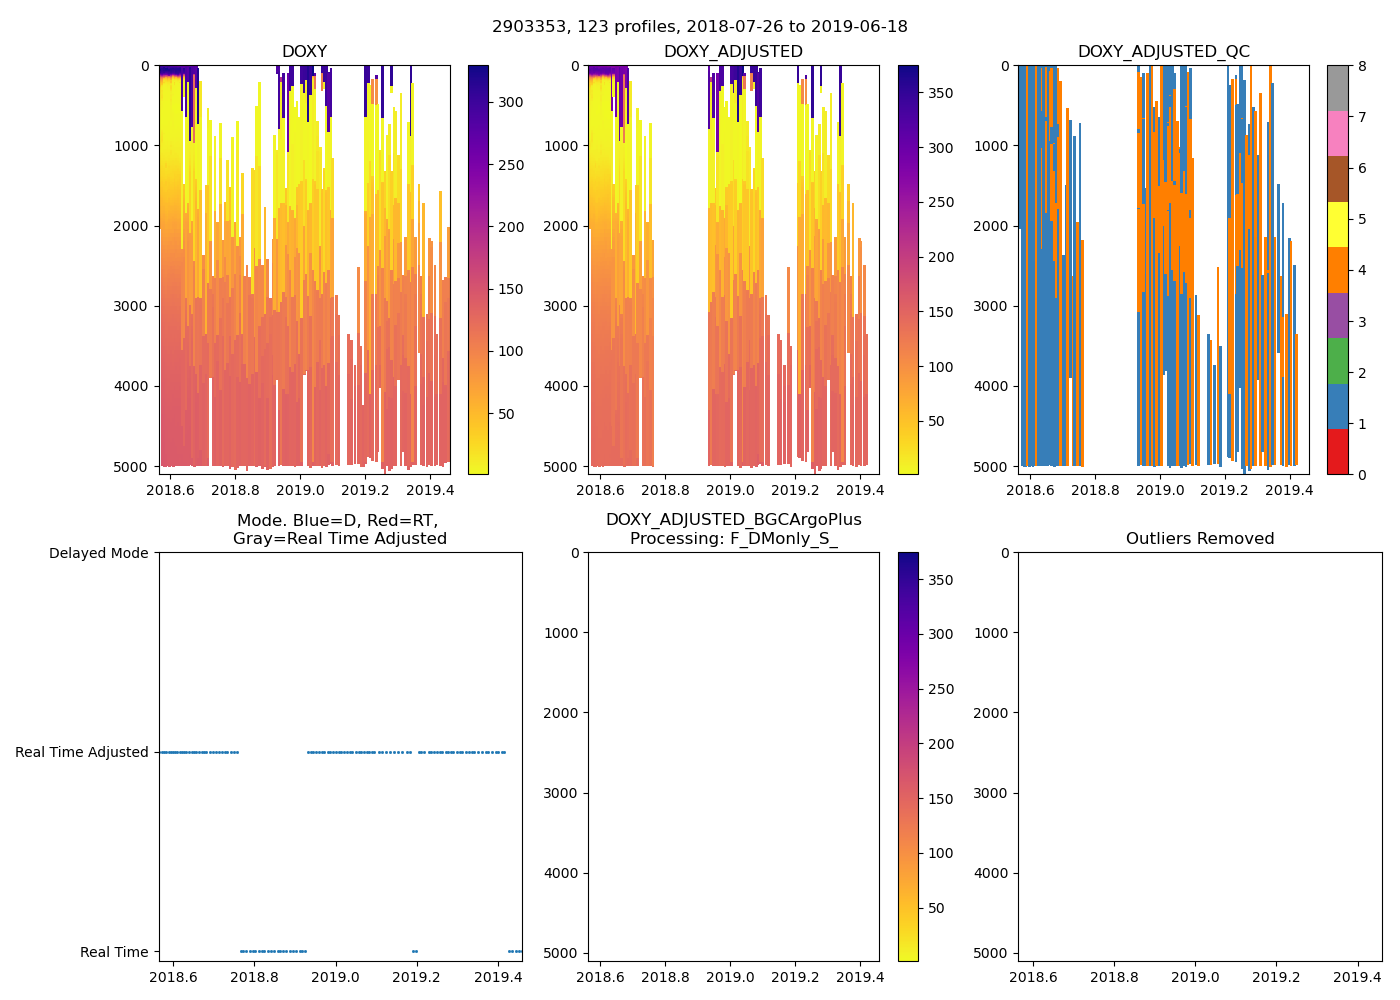Screen dimensions: 1400x1000
Task: Click inside the empty Outliers Removed plot
Action: [1200, 756]
